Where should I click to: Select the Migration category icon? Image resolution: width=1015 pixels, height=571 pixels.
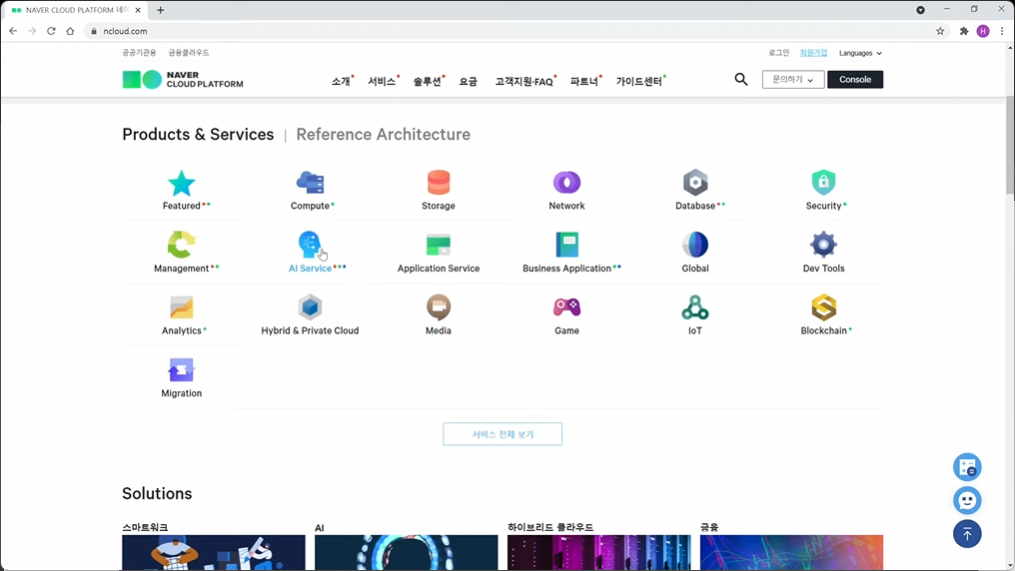pyautogui.click(x=181, y=370)
